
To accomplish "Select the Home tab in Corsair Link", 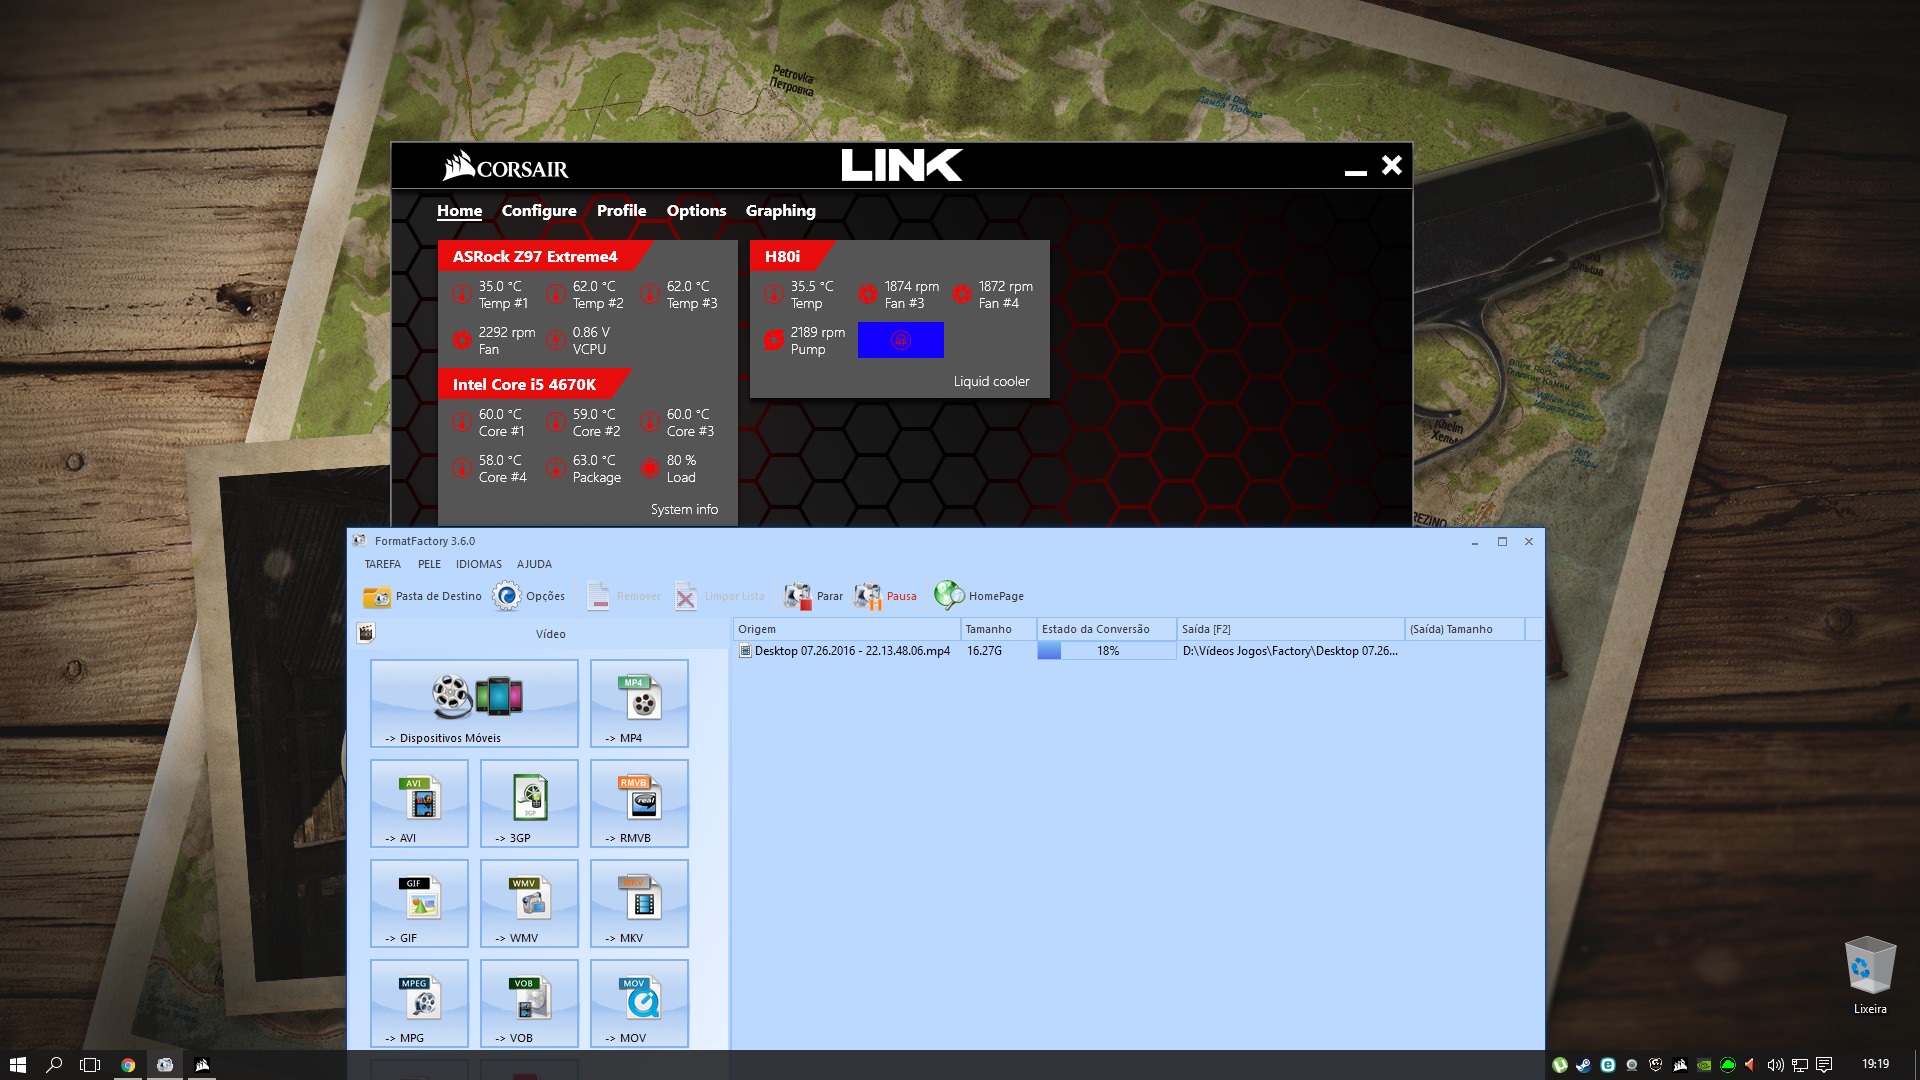I will pyautogui.click(x=459, y=211).
